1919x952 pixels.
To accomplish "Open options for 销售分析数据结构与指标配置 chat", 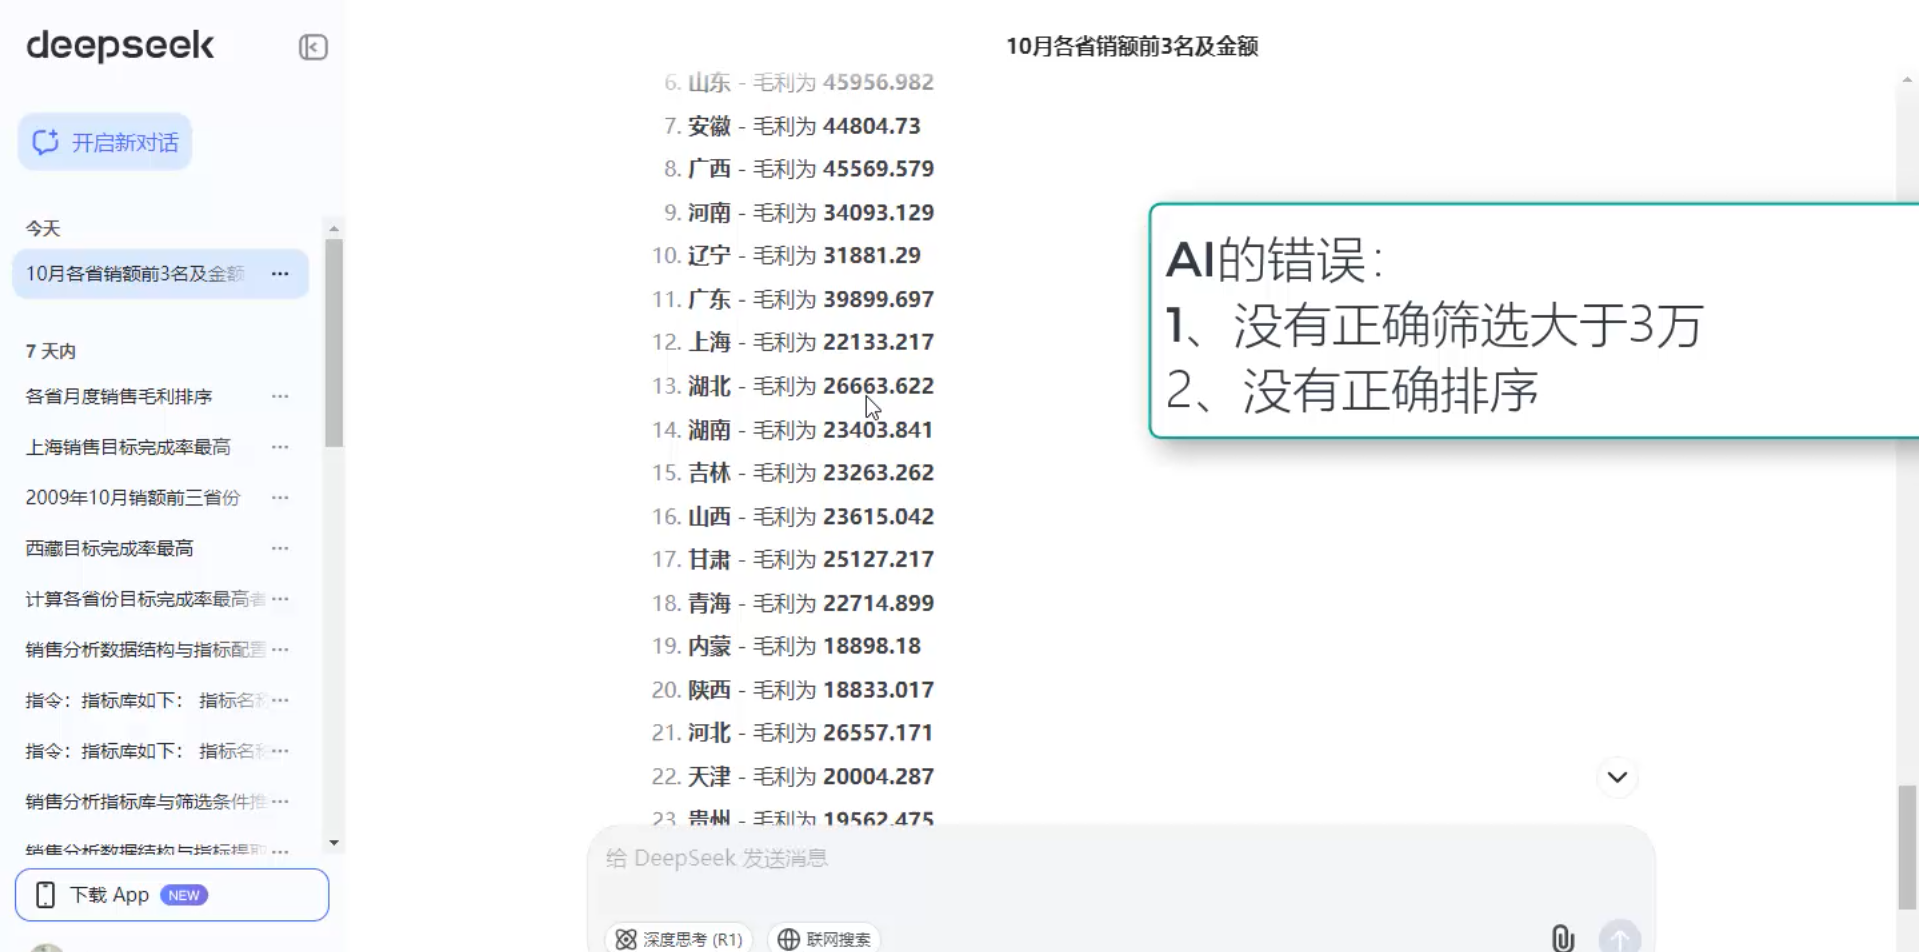I will coord(280,650).
